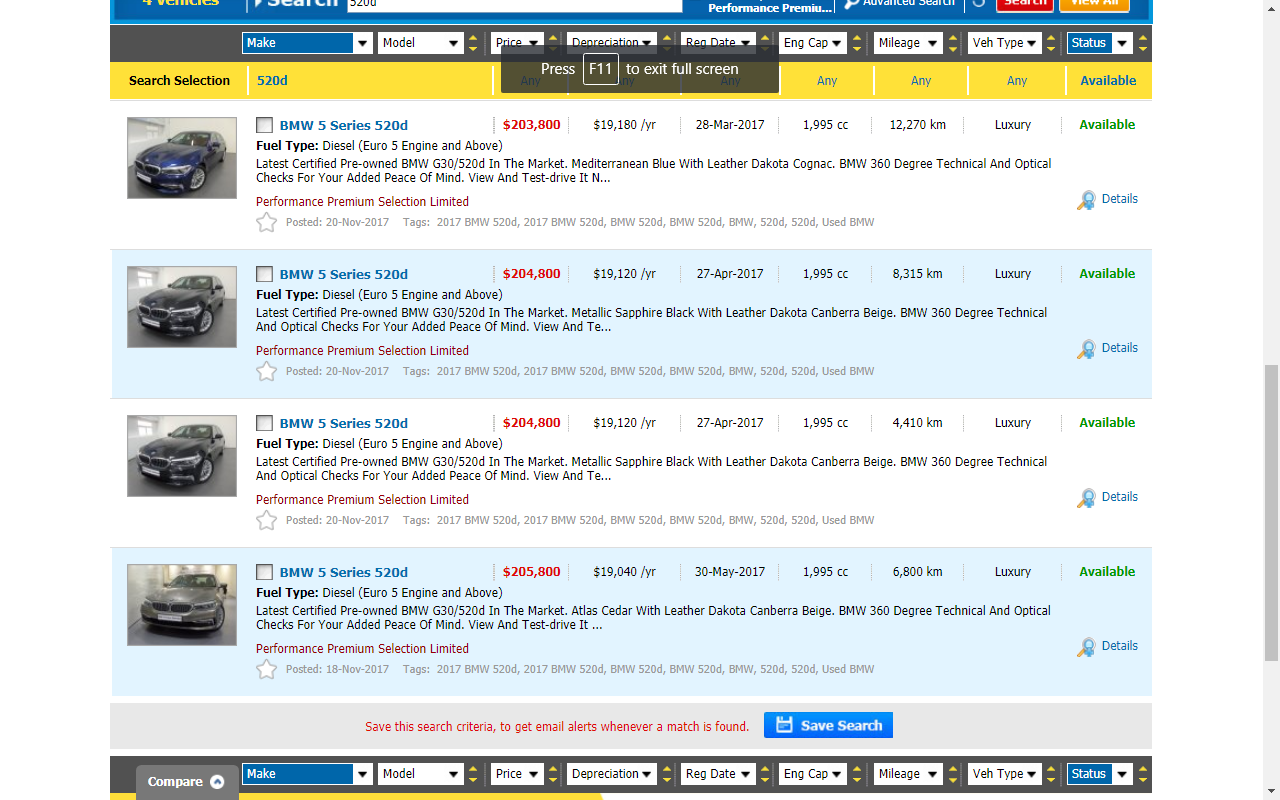The width and height of the screenshot is (1280, 800).
Task: Open the Atlas Cedar BMW thumbnail photo
Action: [x=182, y=605]
